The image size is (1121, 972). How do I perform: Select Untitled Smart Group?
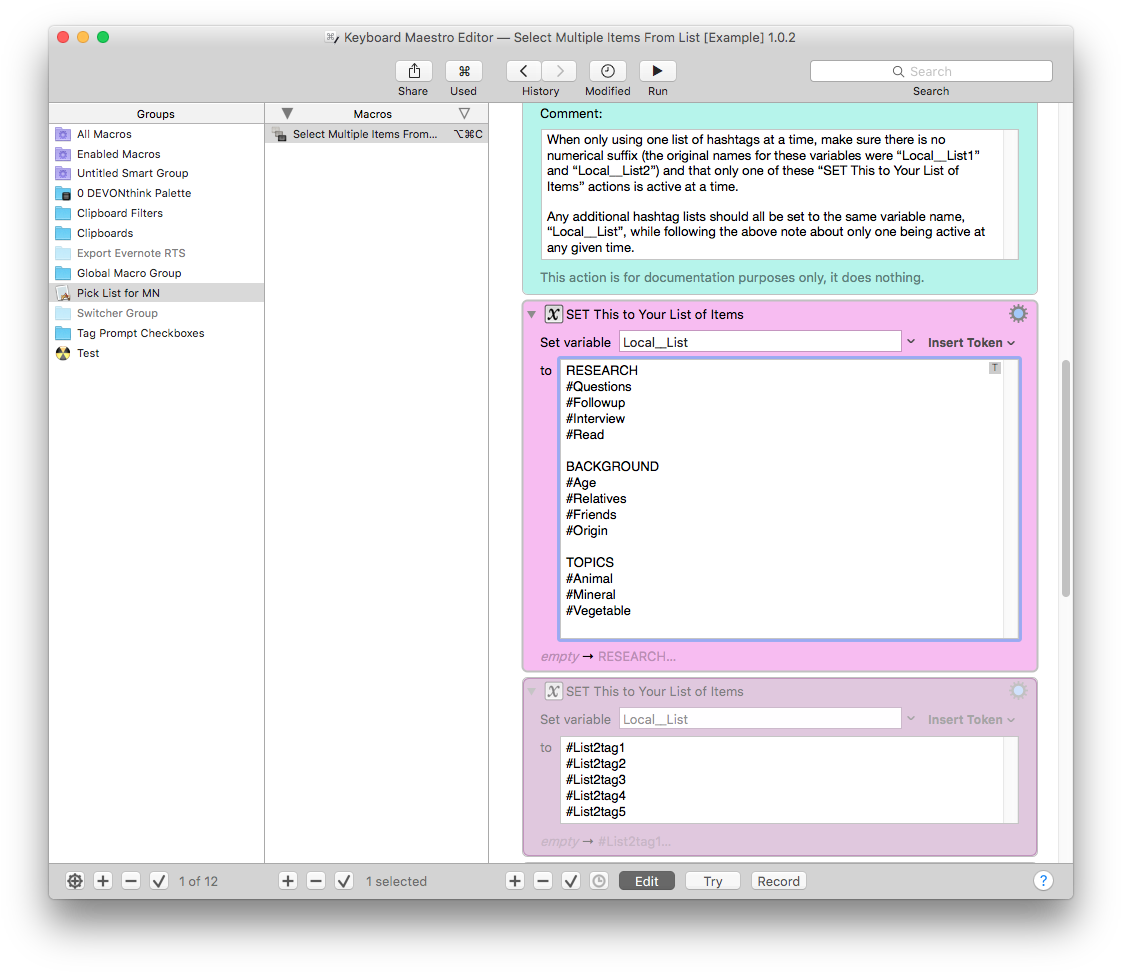coord(157,174)
